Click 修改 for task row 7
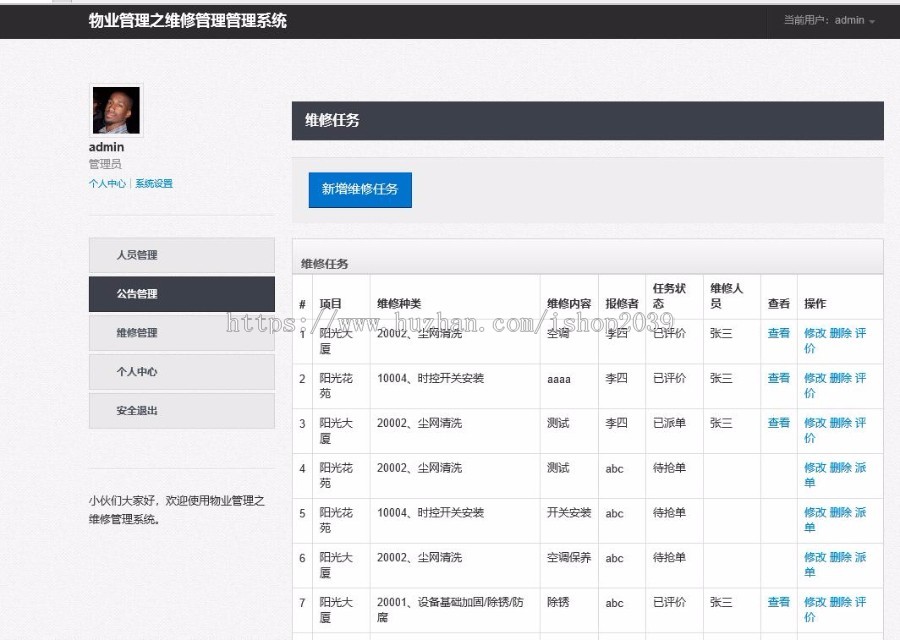The height and width of the screenshot is (640, 900). (815, 602)
